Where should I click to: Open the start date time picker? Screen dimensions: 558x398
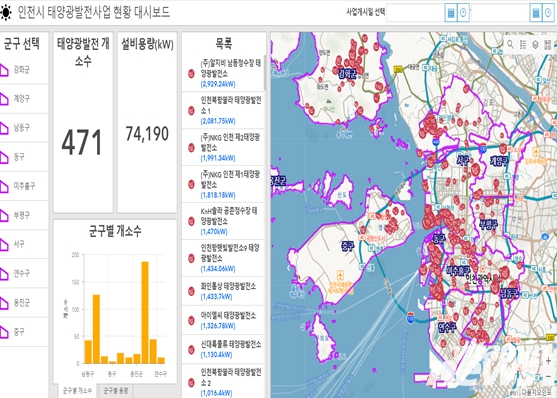click(463, 13)
